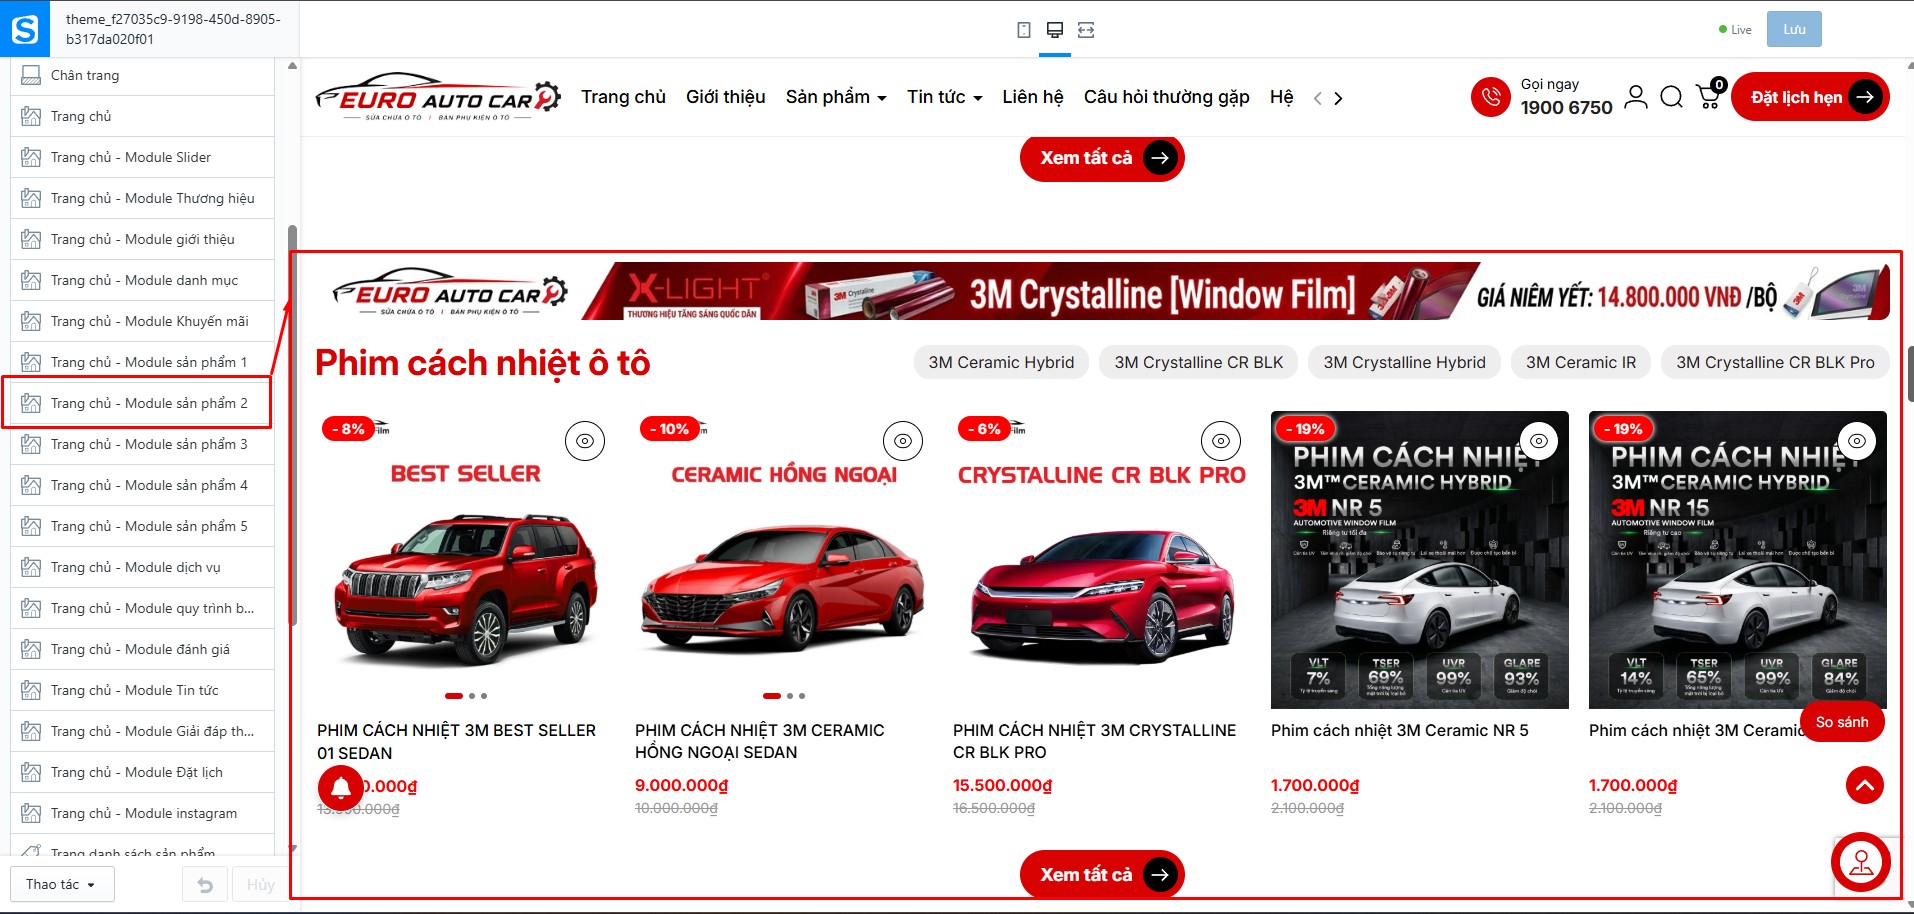Select Trang chủ - Module giới thiệu
The height and width of the screenshot is (914, 1914).
pyautogui.click(x=143, y=240)
